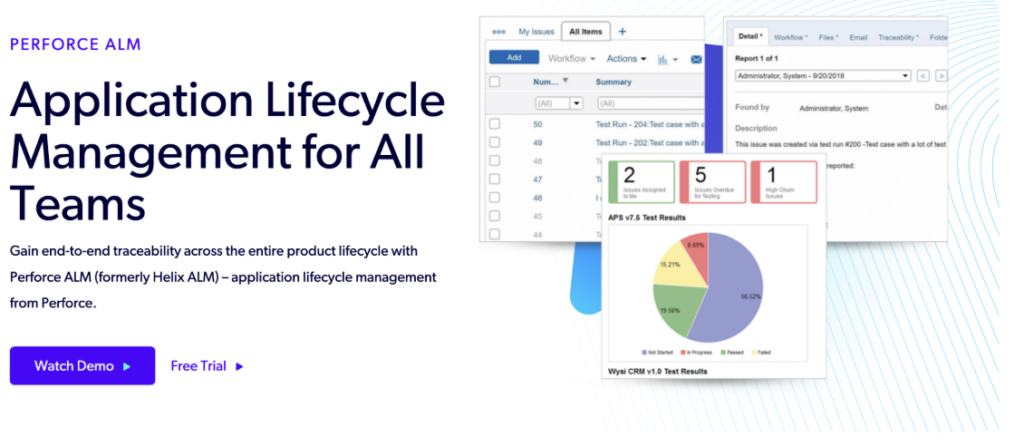Check the box for issue 50
The image size is (1024, 446).
point(494,124)
